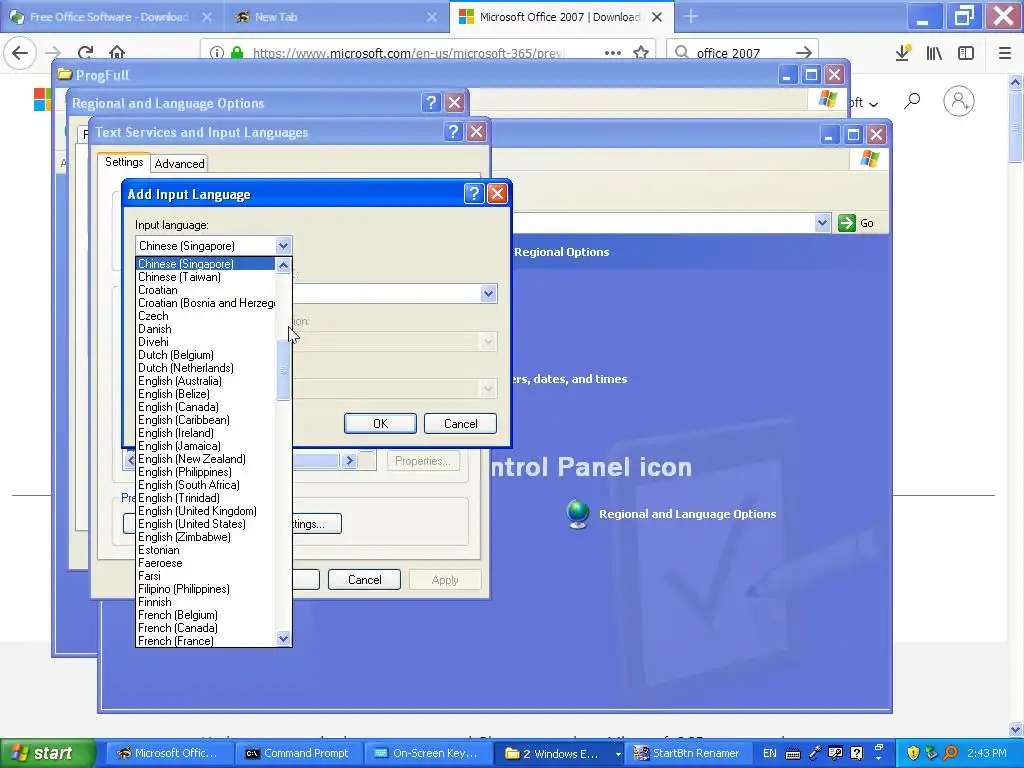
Task: Select Estonian in the language list
Action: pyautogui.click(x=206, y=550)
